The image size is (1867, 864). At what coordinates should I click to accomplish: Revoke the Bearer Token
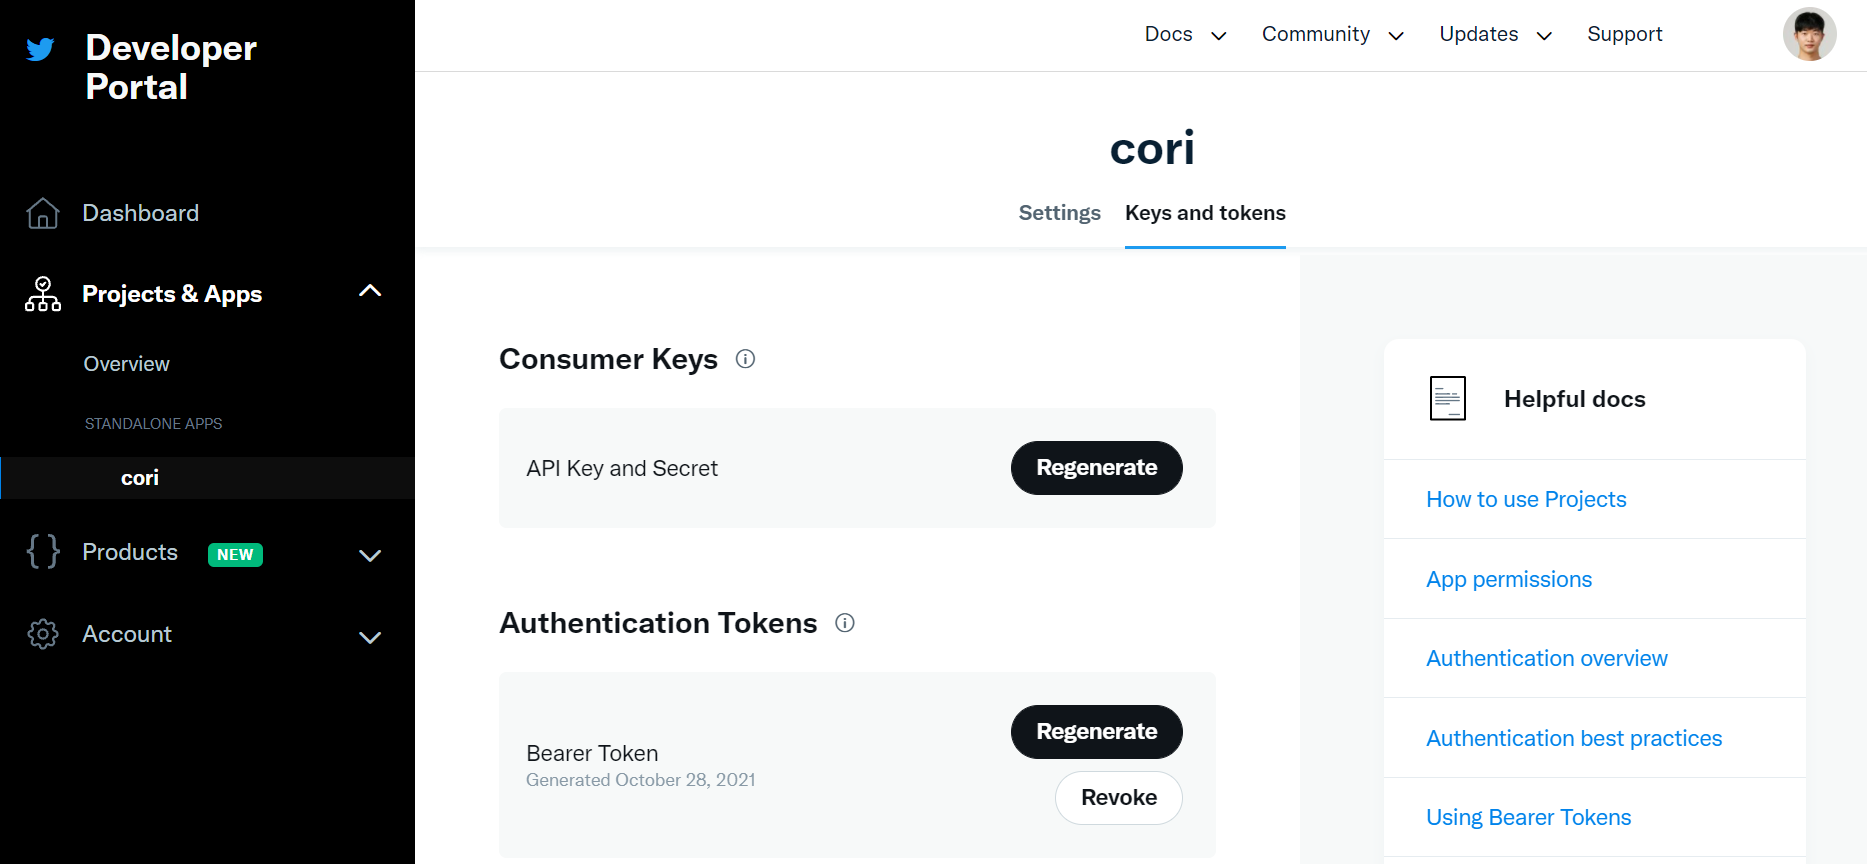point(1118,798)
